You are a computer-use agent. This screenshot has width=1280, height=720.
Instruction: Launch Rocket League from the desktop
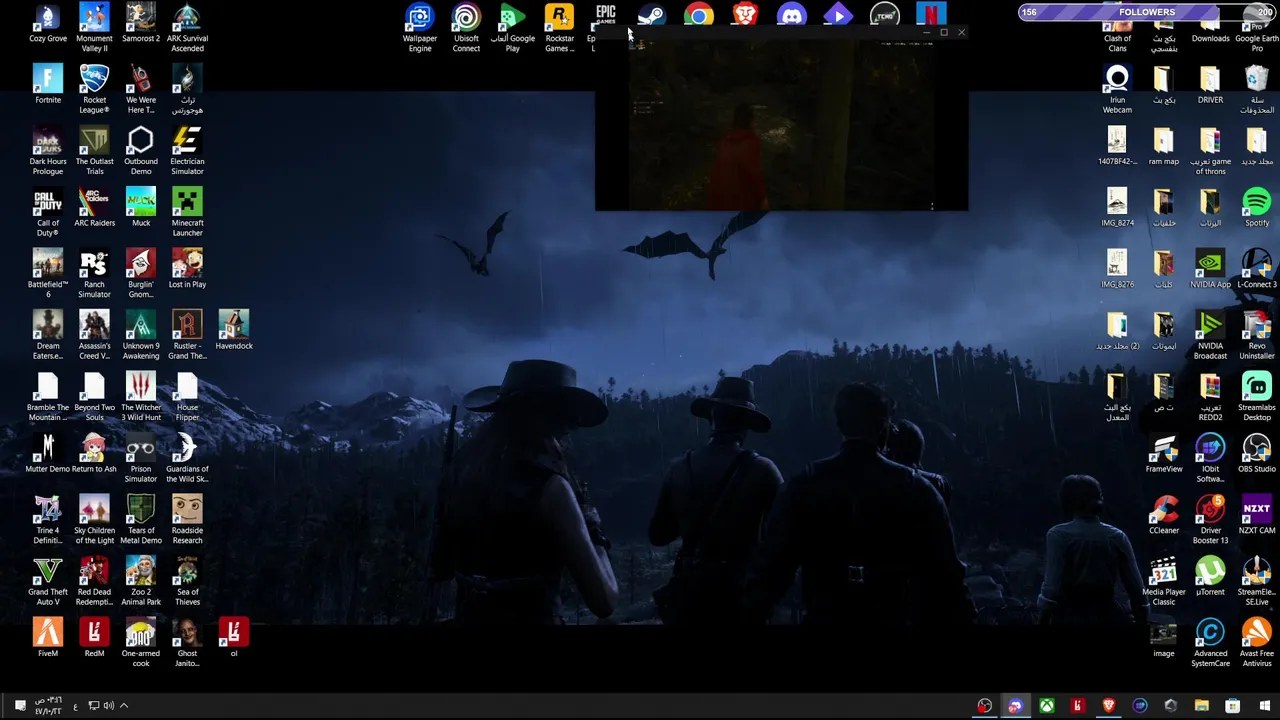pos(94,88)
